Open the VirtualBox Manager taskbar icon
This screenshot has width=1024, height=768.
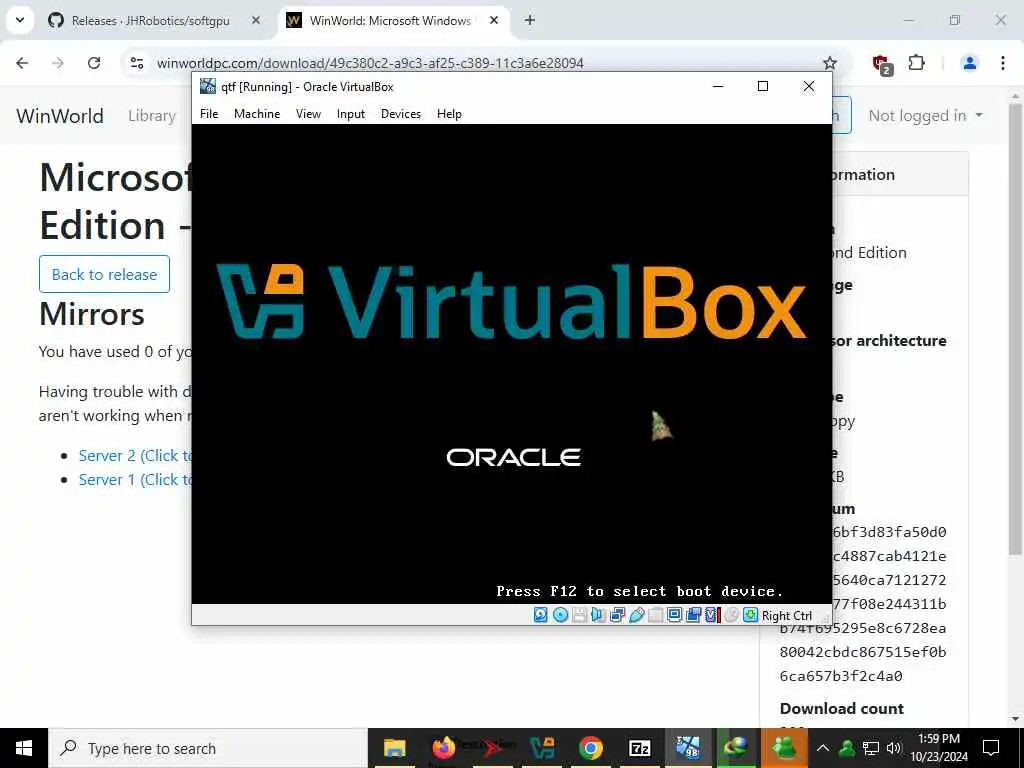542,748
